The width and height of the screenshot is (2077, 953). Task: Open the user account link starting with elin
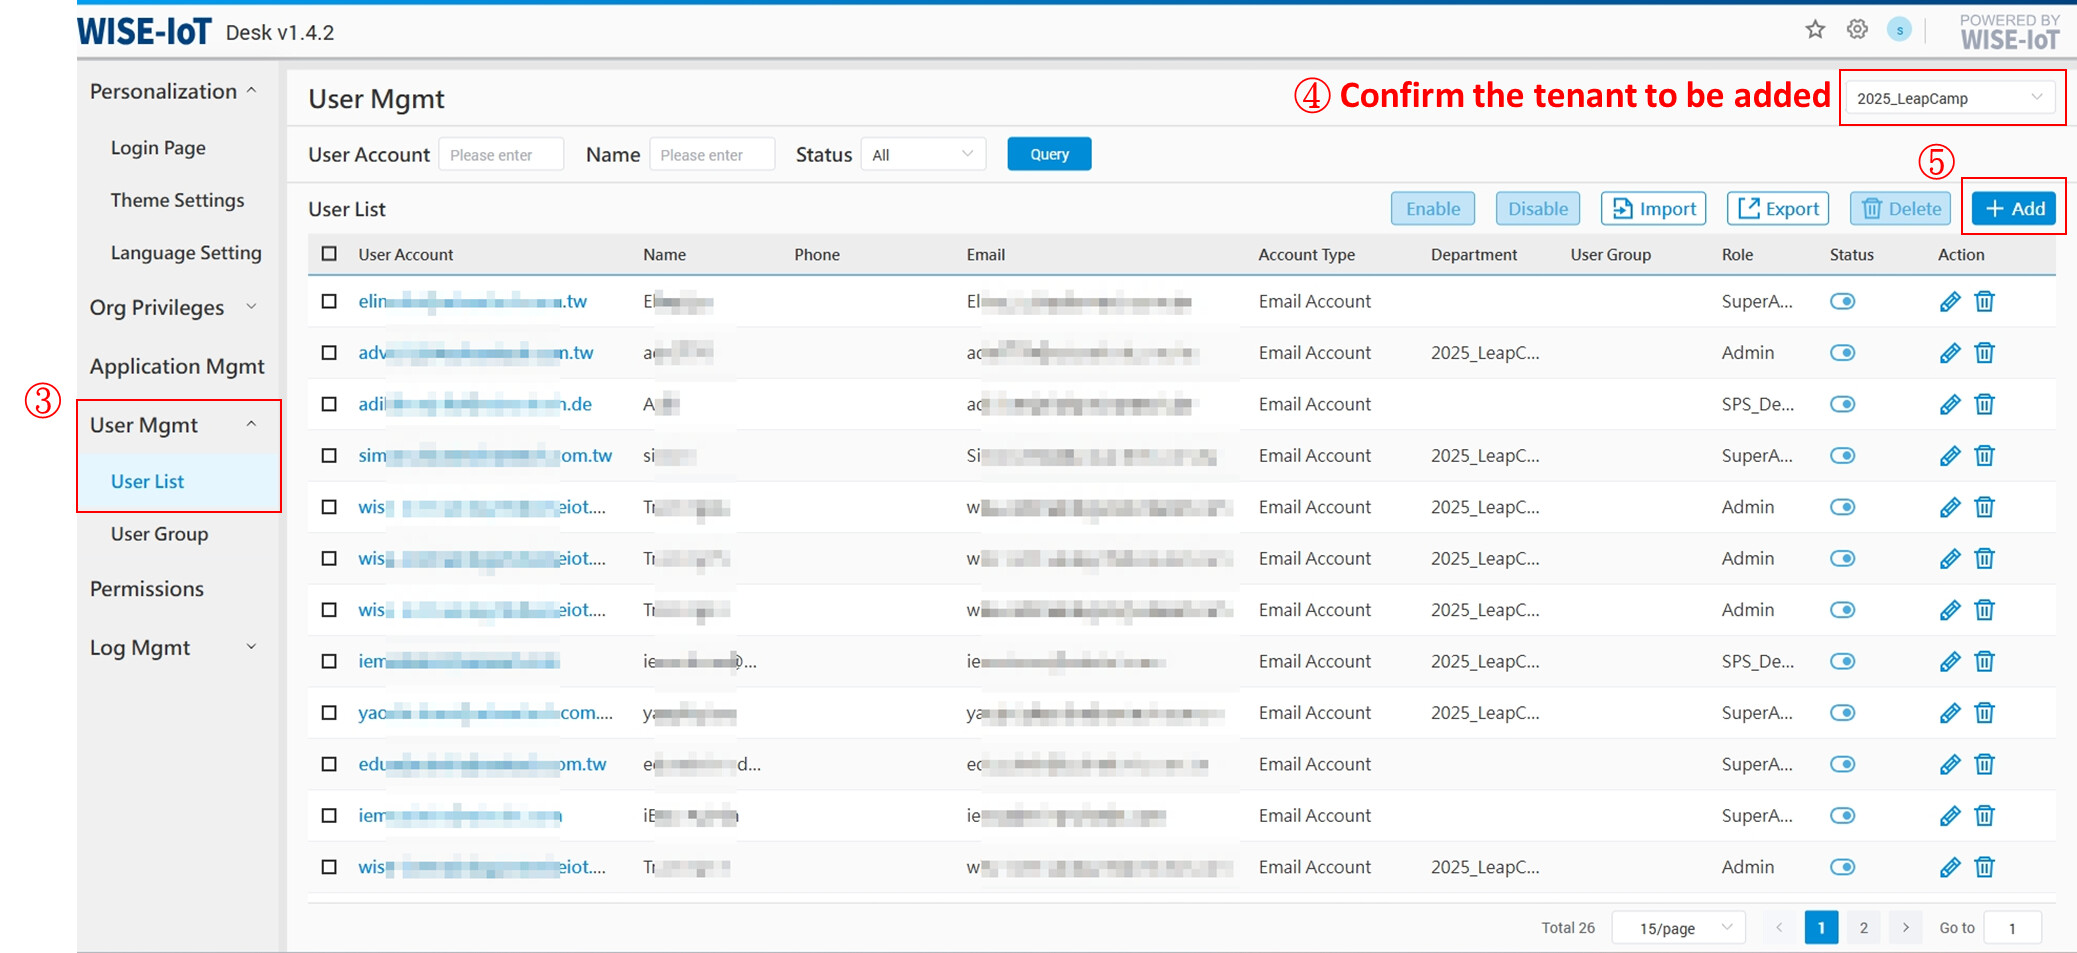click(x=472, y=301)
